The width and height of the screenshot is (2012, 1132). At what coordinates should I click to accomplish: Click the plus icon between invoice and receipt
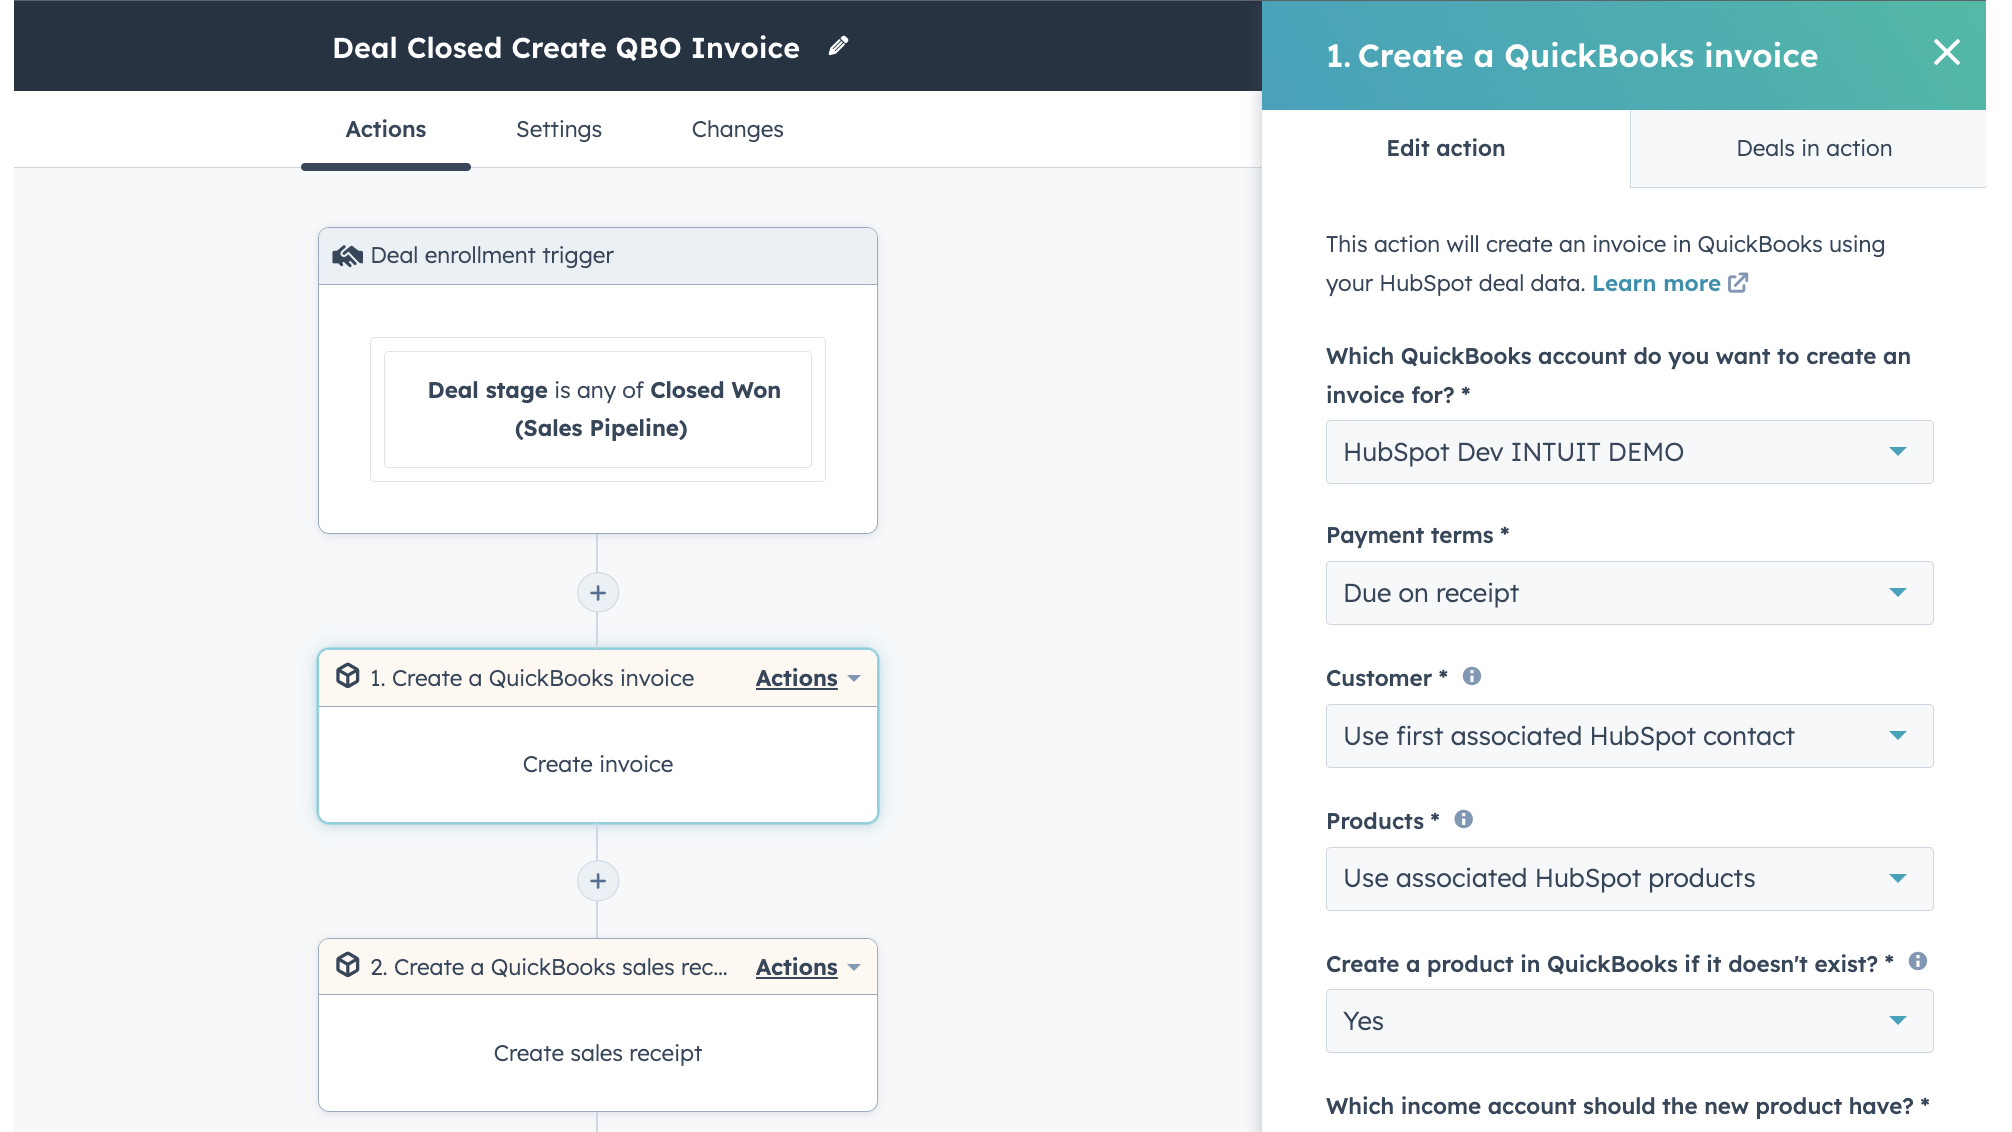coord(597,880)
